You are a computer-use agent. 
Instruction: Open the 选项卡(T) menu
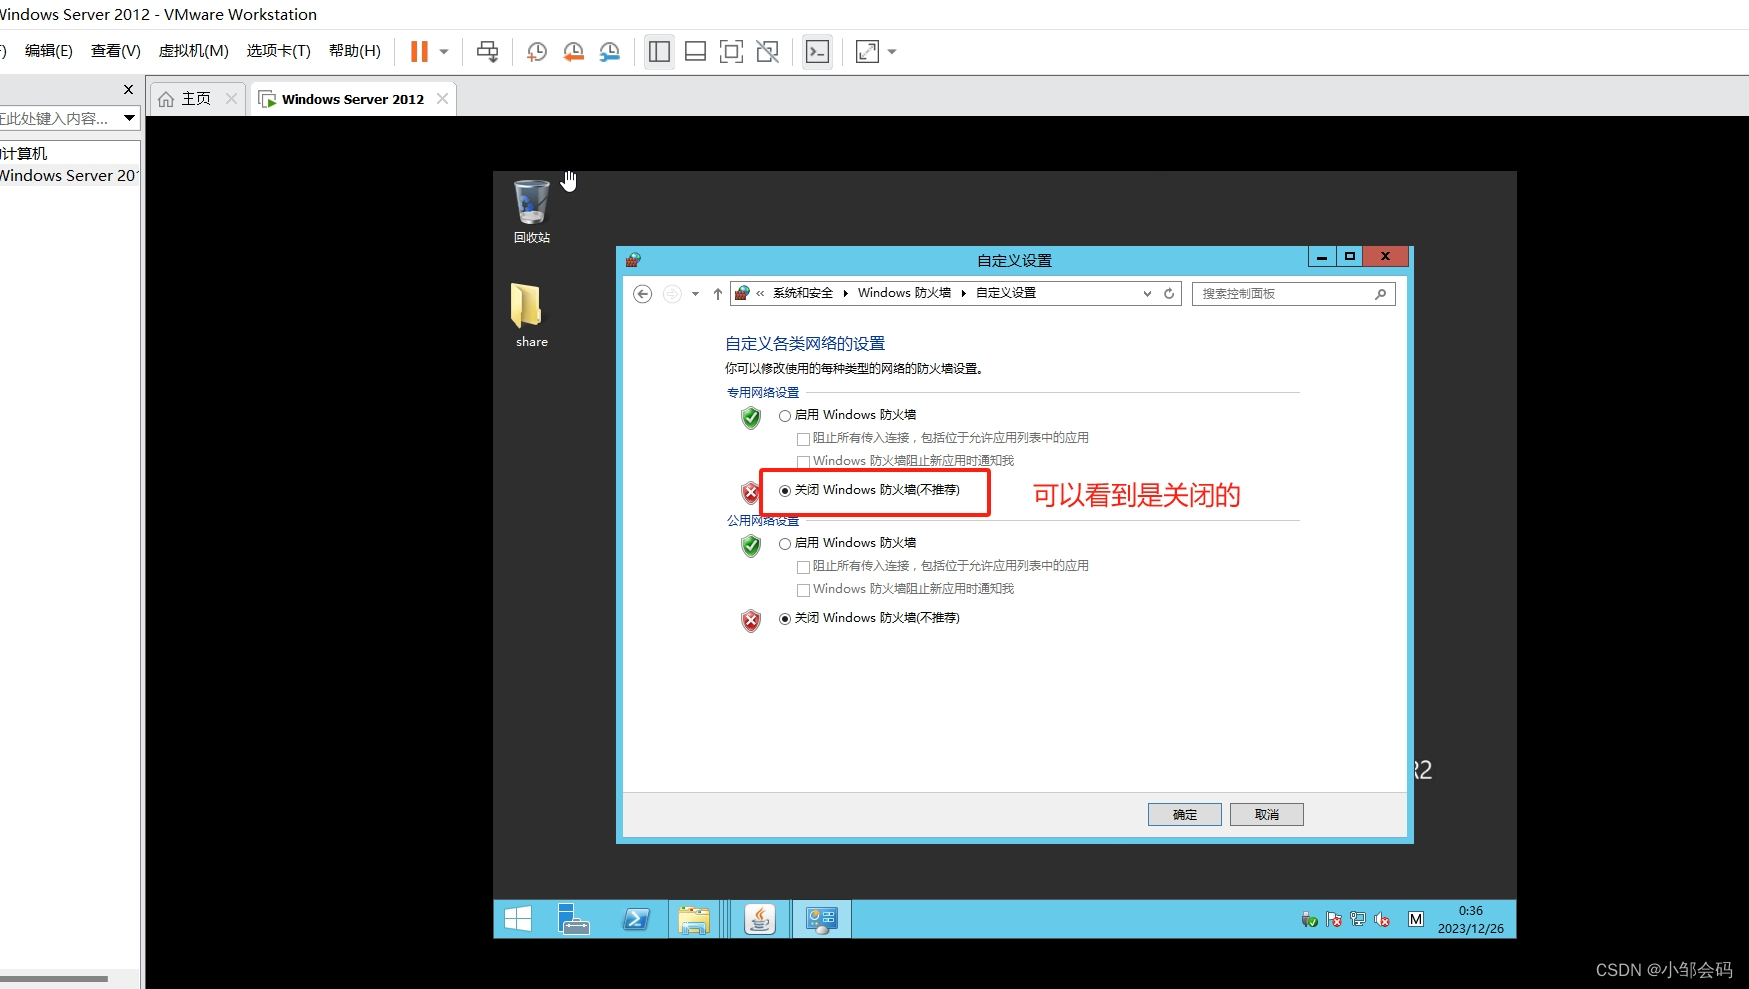(x=278, y=51)
